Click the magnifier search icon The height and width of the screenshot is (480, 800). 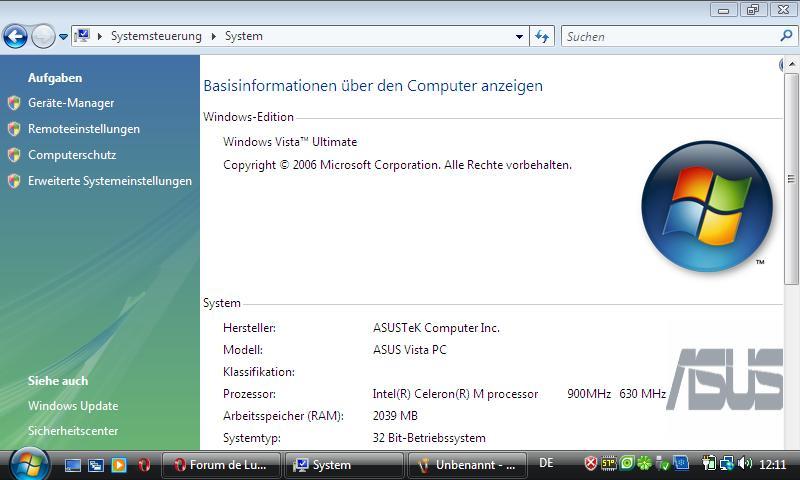786,36
